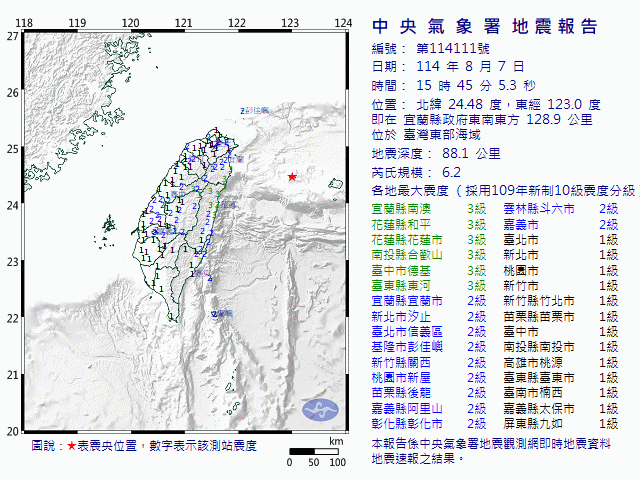Image resolution: width=640 pixels, height=480 pixels.
Task: Click the 彭佳嶼 island label on the map
Action: [258, 111]
